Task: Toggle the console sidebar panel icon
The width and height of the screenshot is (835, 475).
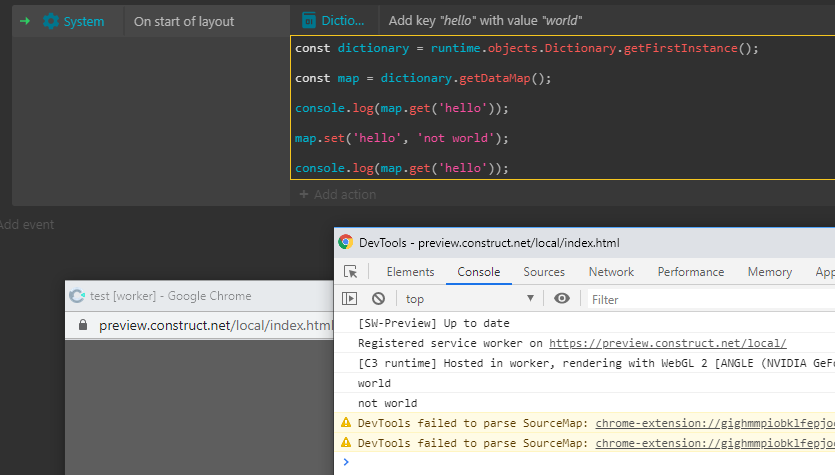Action: [349, 299]
